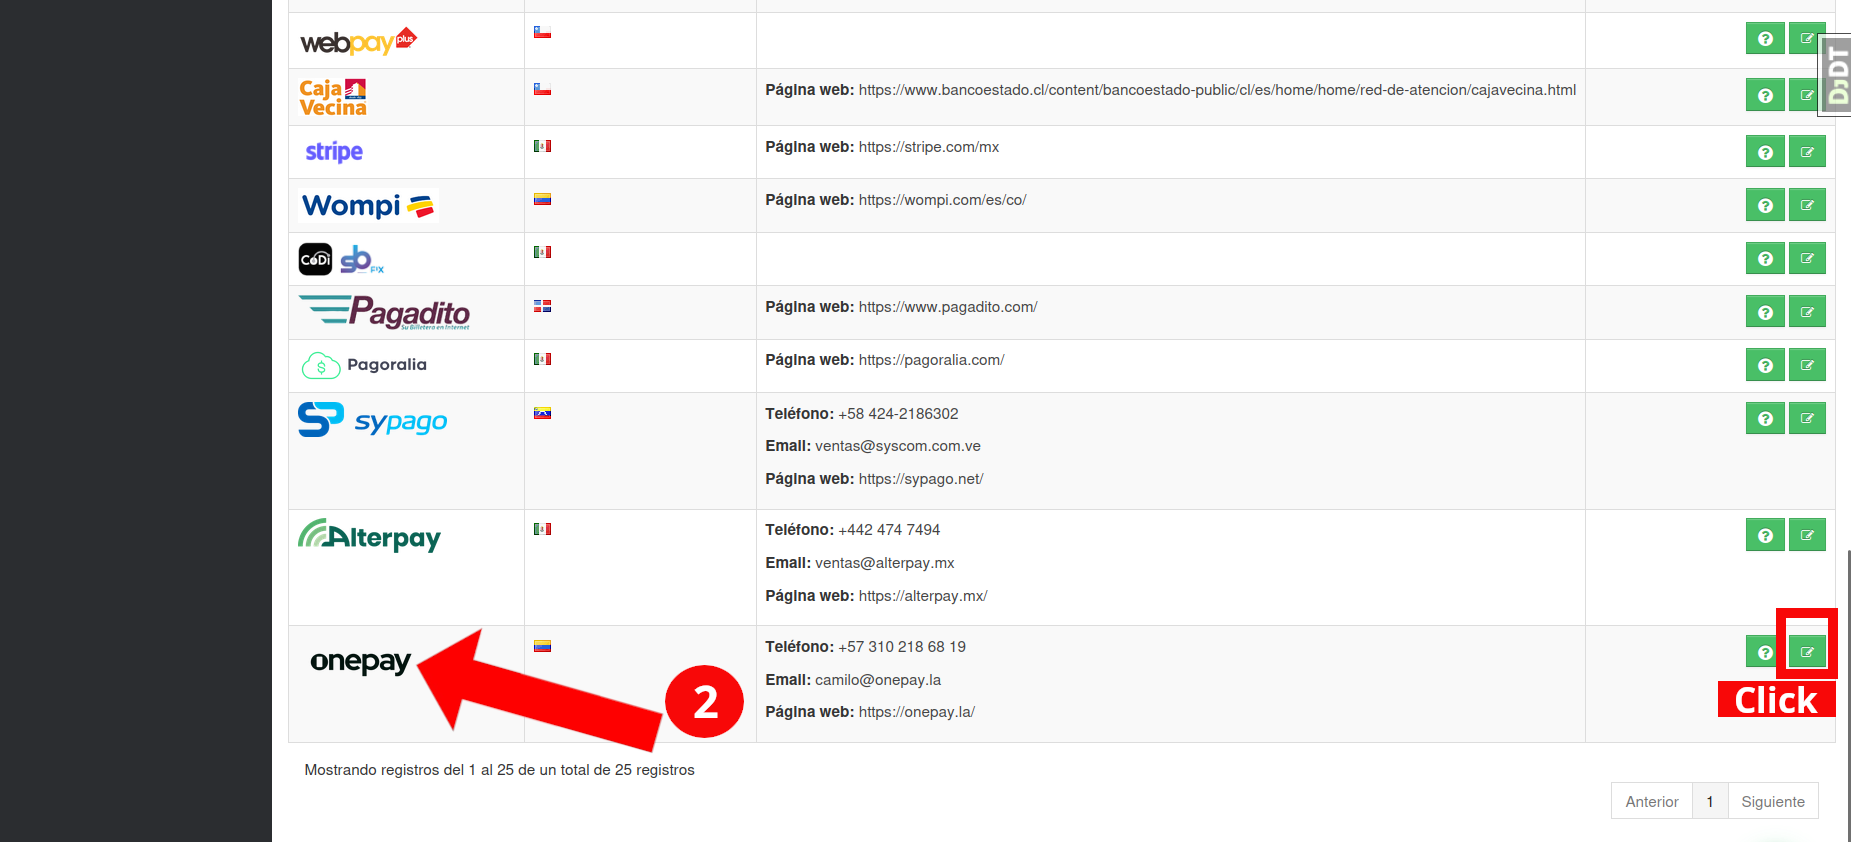Open help for the Pagadito row
The image size is (1851, 842).
point(1765,312)
